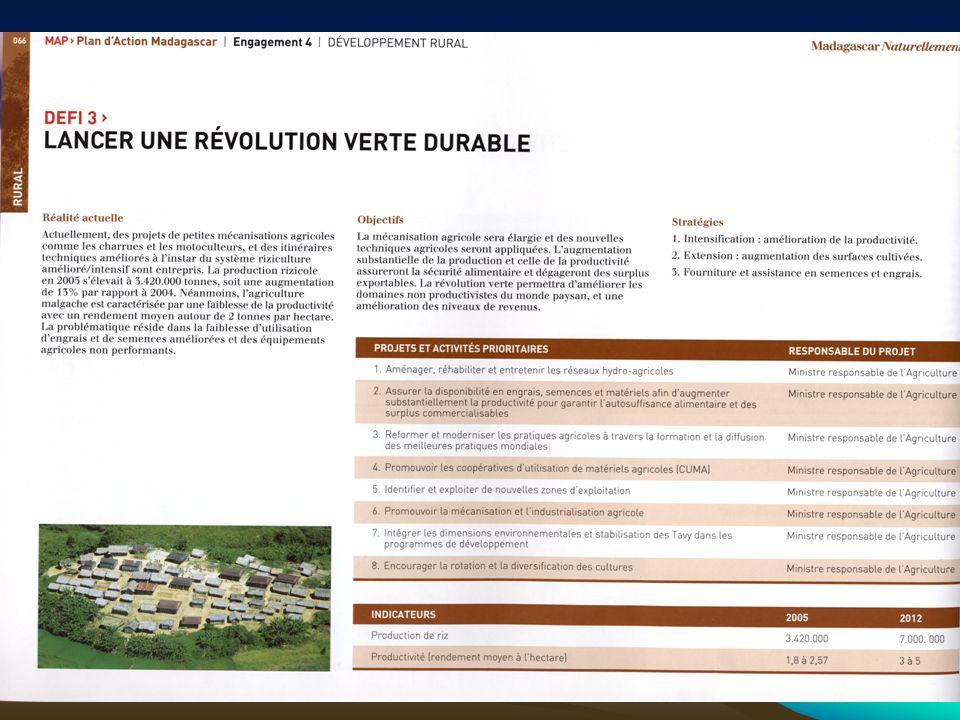
Task: Click the value '3.420.000' in indicators
Action: [x=807, y=639]
